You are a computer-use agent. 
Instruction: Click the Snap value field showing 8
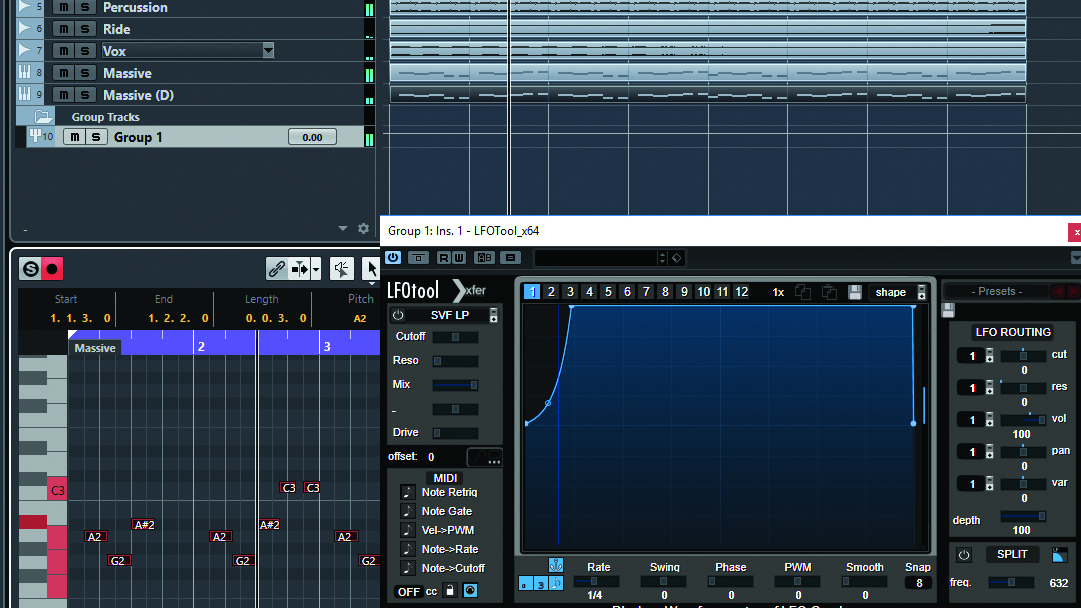(919, 583)
